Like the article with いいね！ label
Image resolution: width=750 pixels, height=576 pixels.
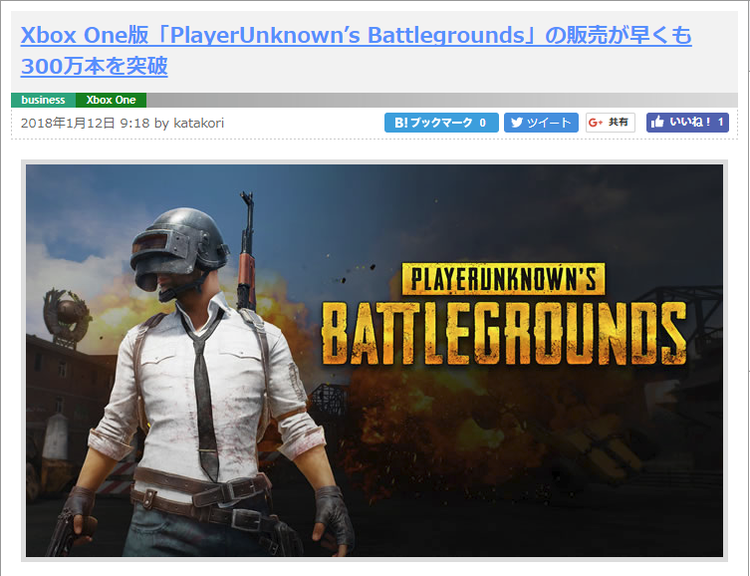click(690, 122)
